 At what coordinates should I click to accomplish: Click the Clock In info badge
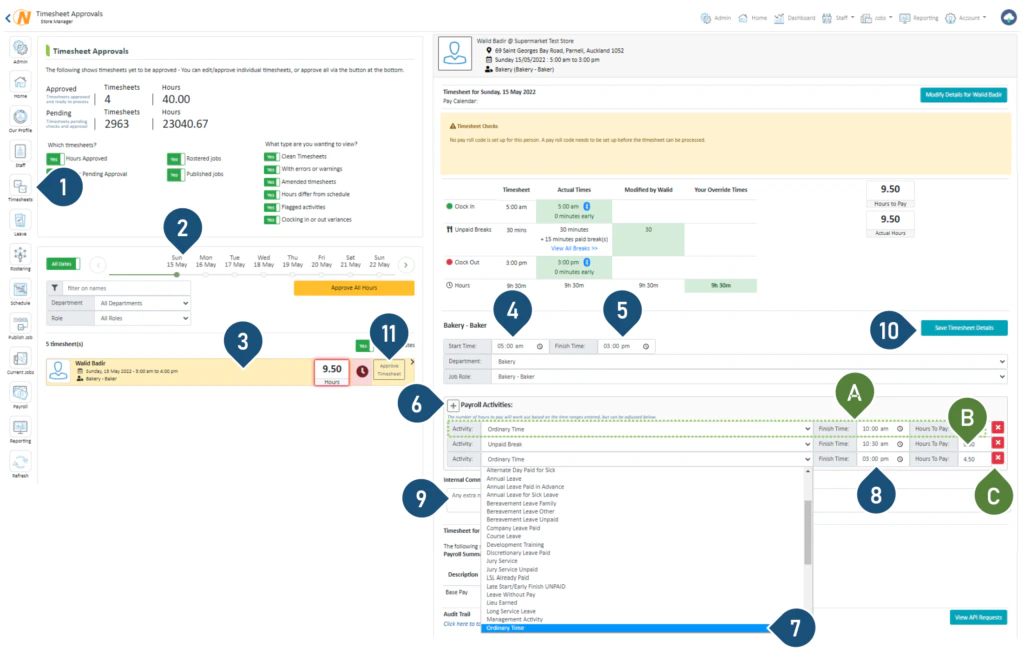coord(586,206)
